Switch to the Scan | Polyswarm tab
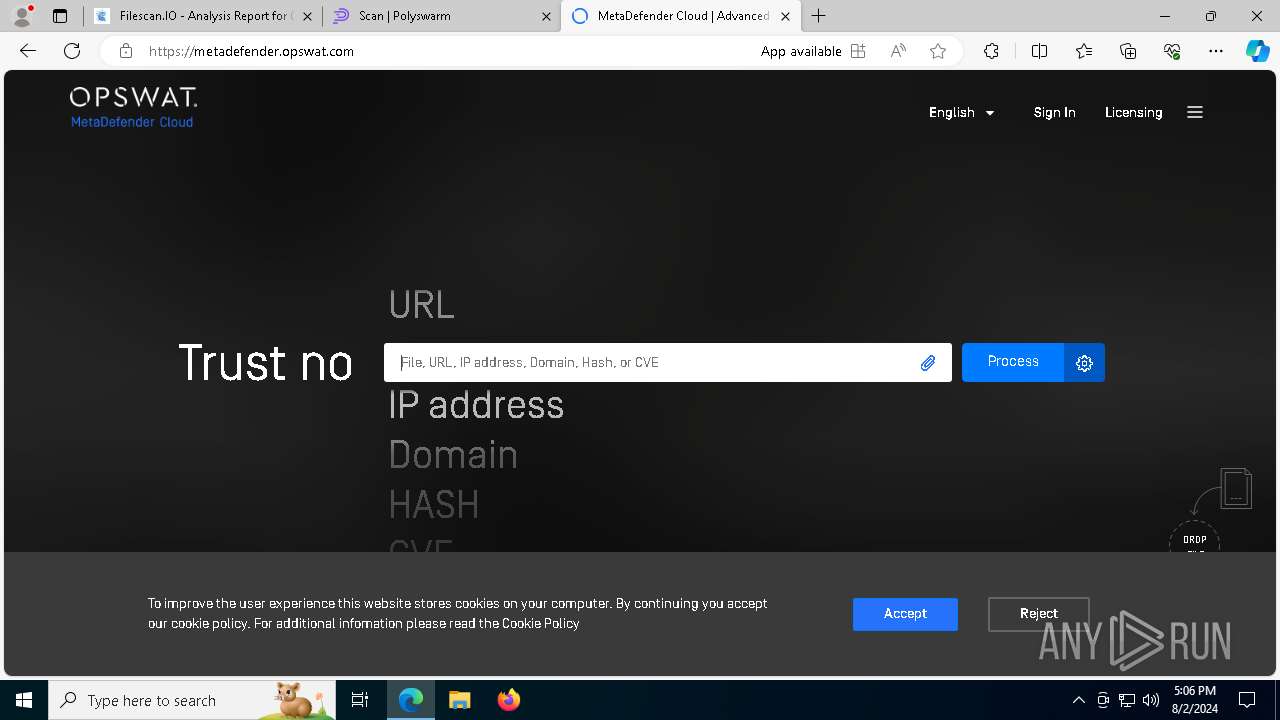 point(442,16)
